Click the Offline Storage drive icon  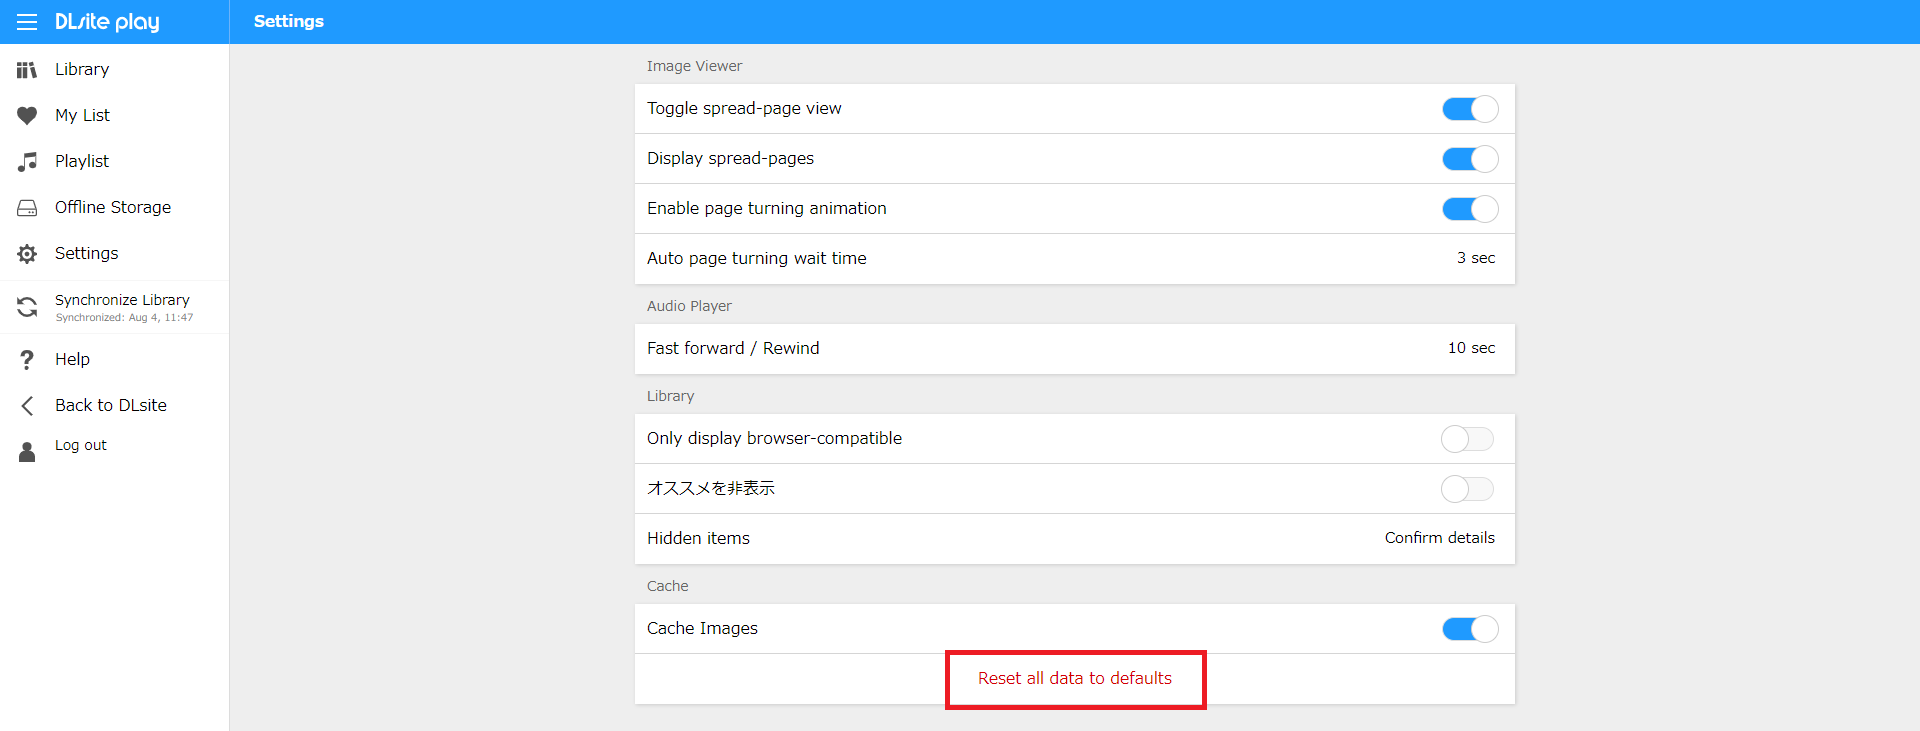tap(27, 207)
